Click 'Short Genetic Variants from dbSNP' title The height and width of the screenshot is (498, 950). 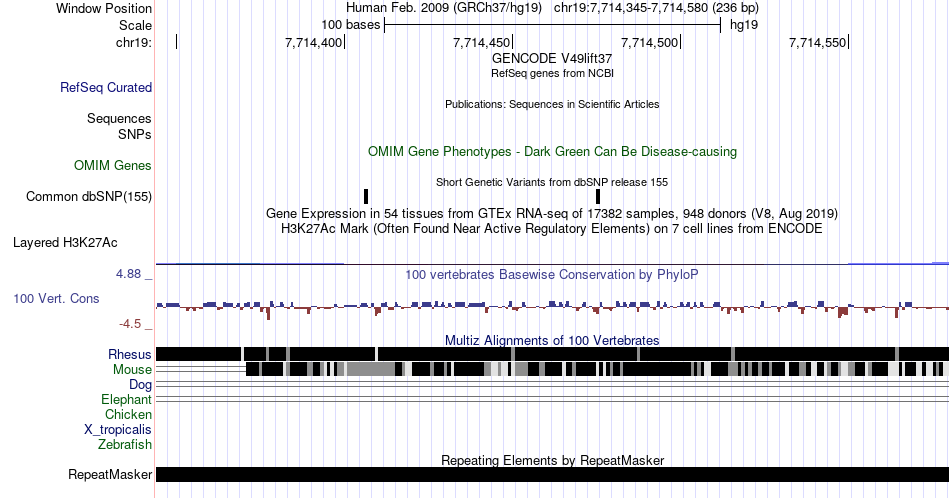552,182
